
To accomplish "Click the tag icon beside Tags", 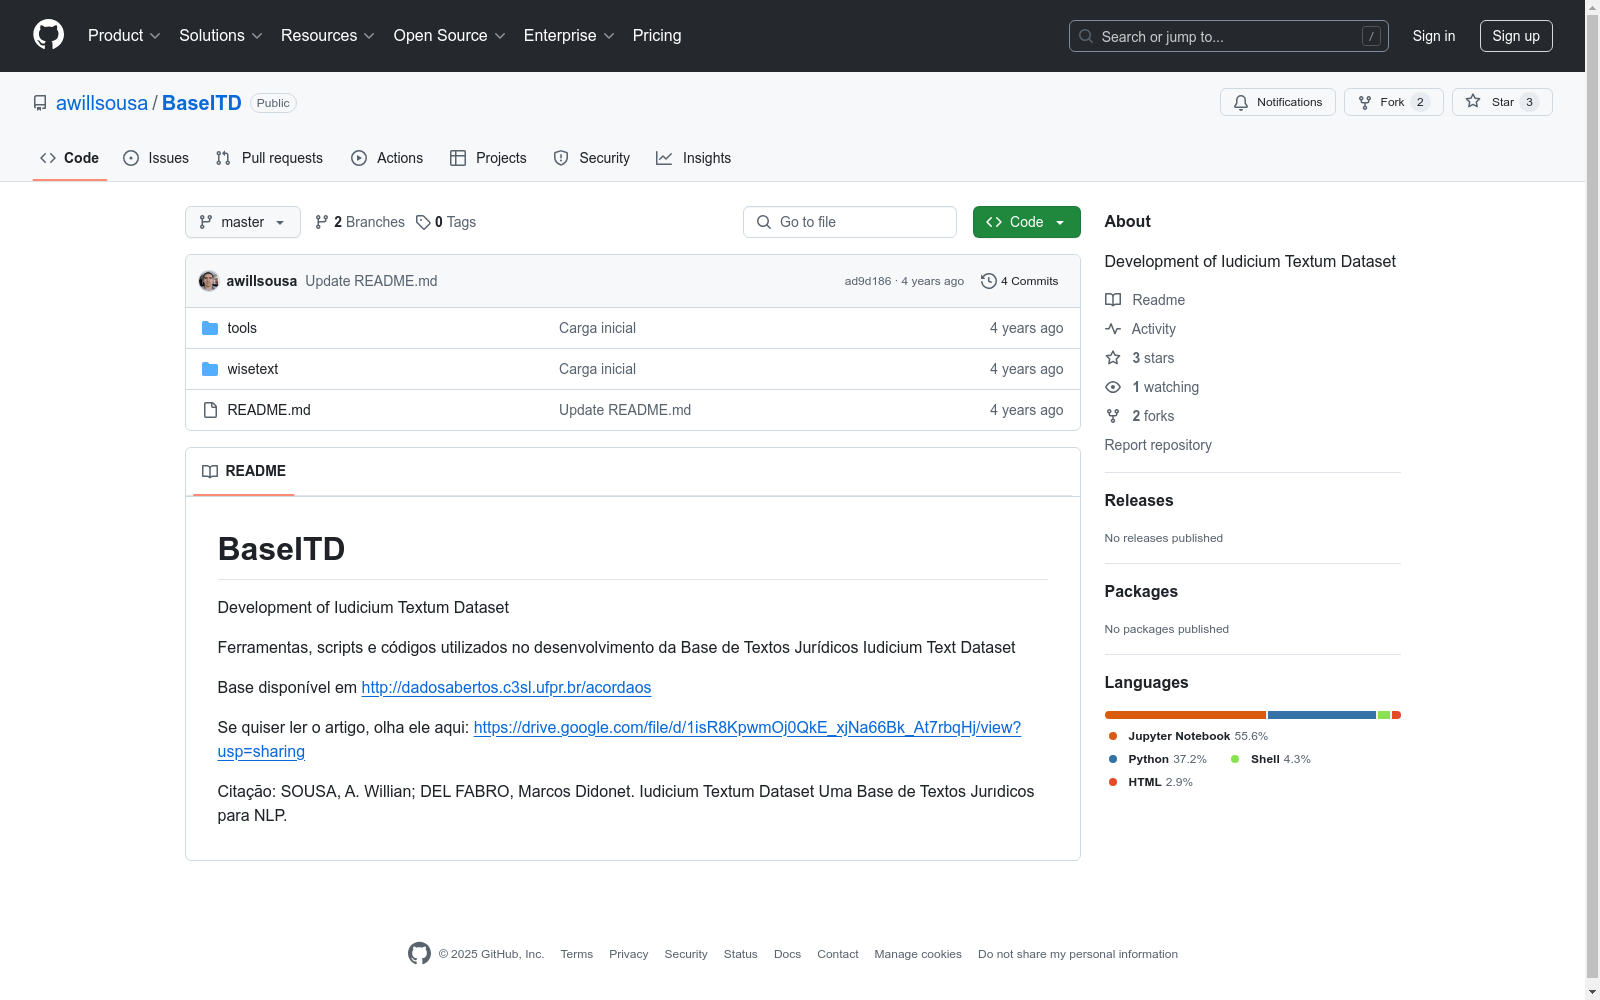I will pos(423,222).
